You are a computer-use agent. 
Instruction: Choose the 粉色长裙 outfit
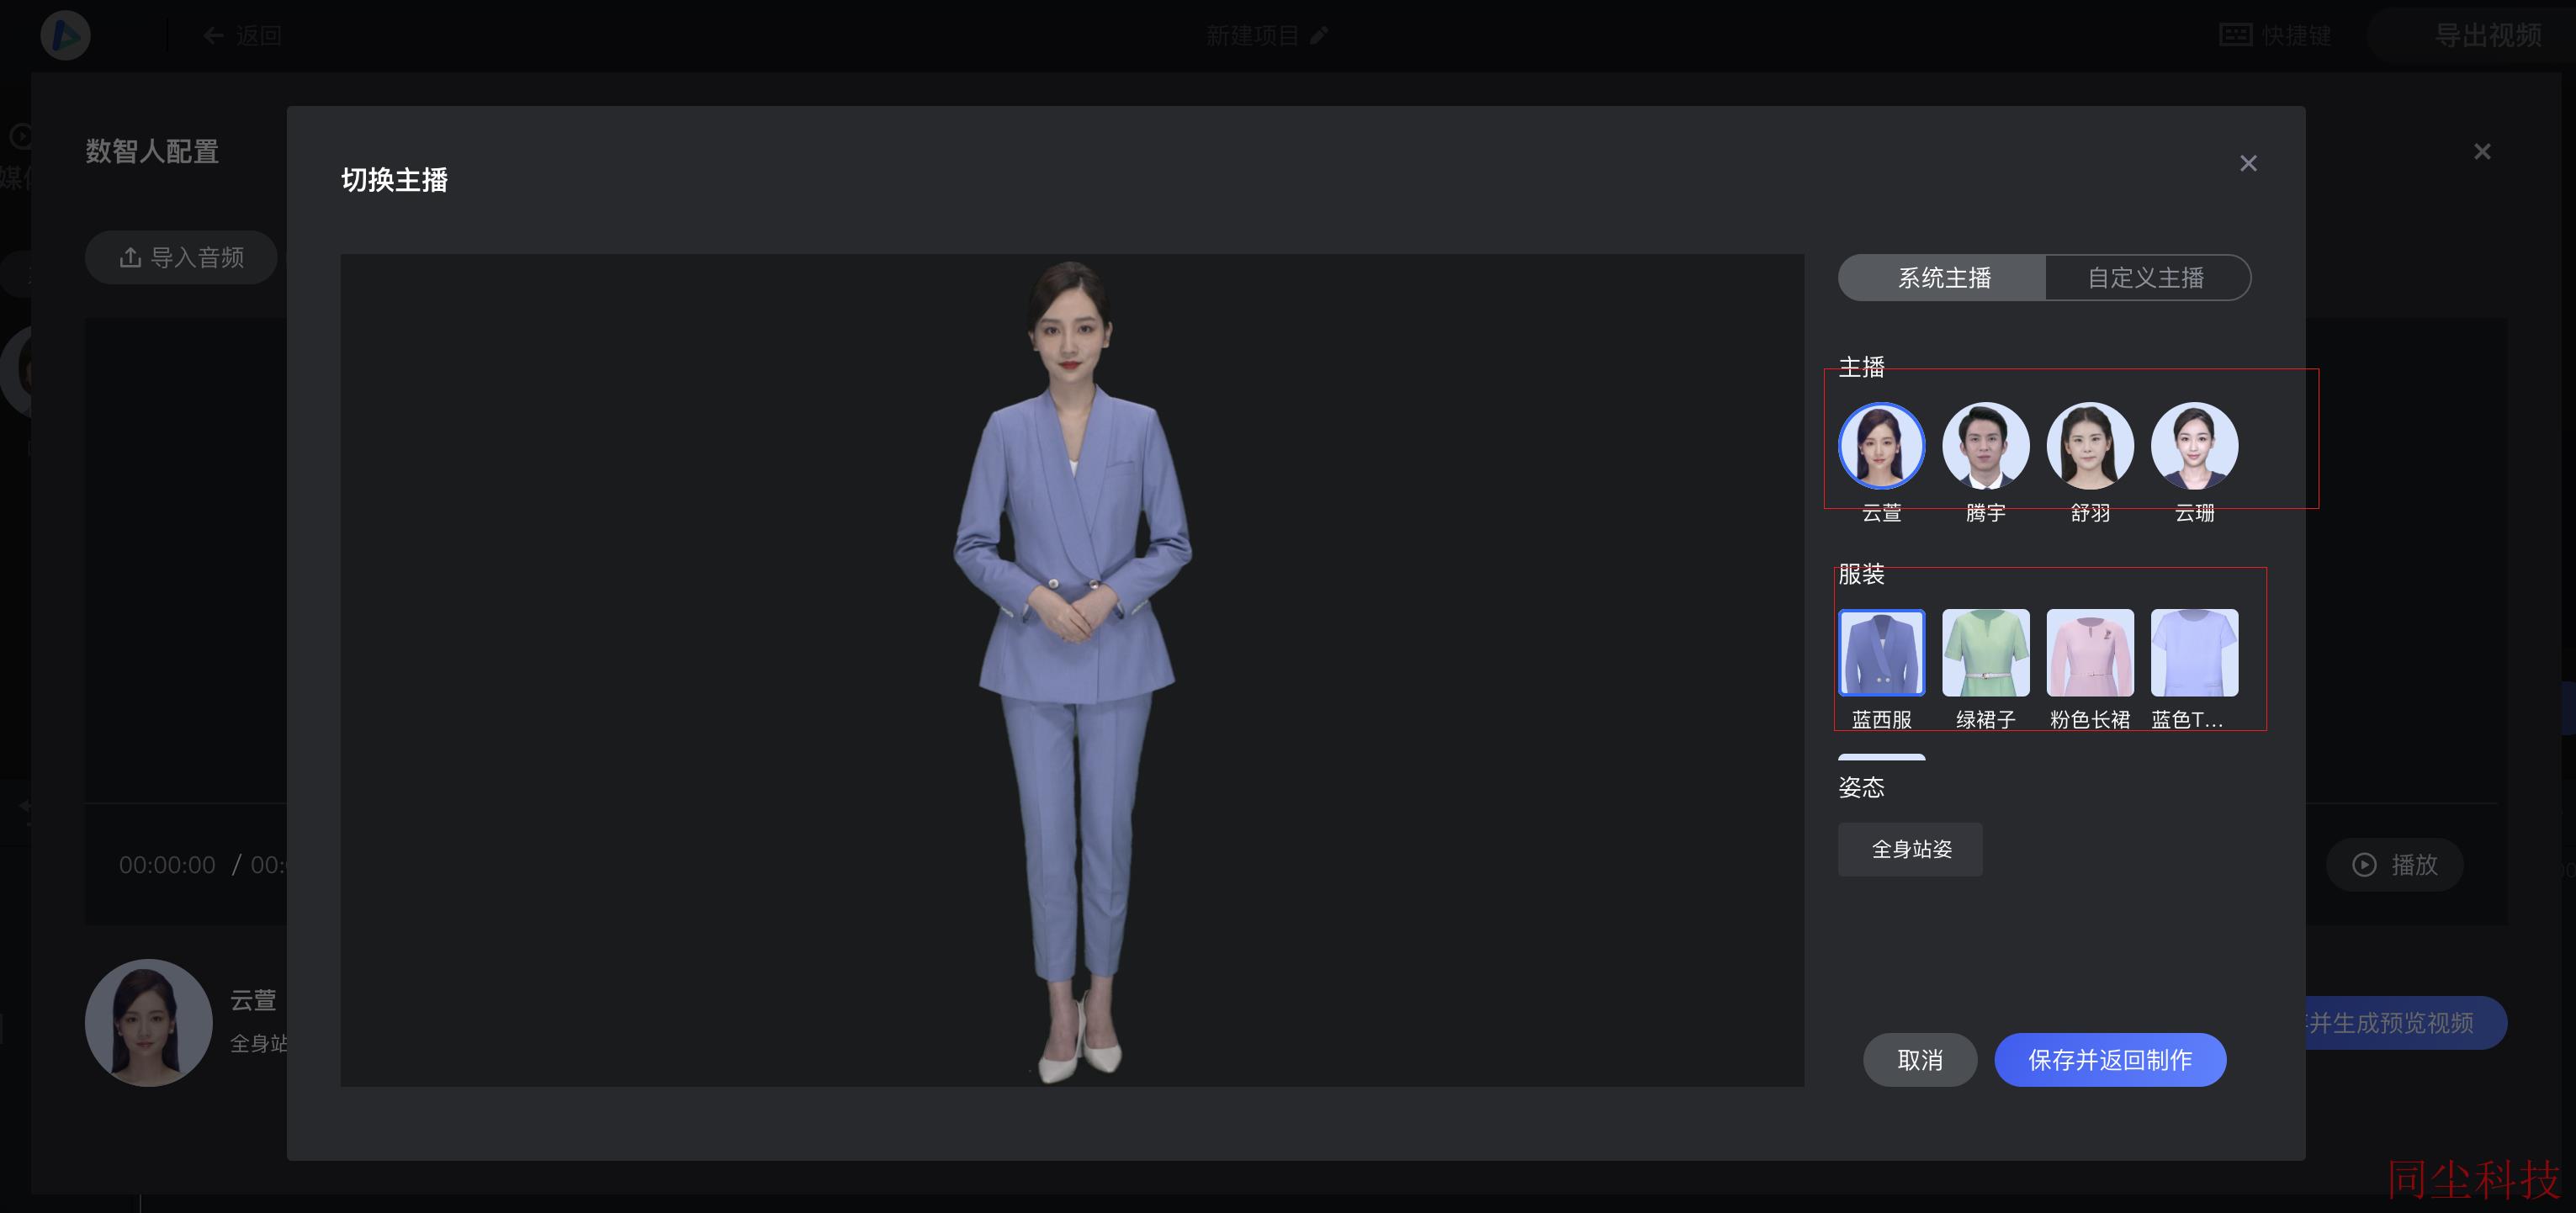coord(2090,652)
